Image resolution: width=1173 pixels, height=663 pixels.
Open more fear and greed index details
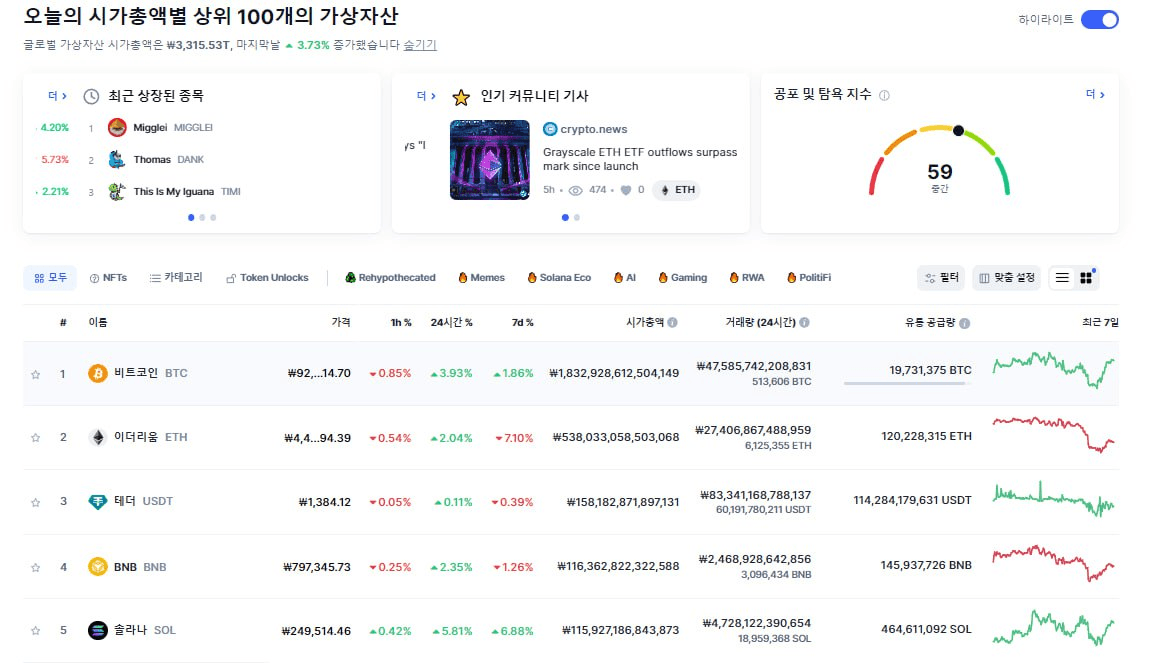[x=1095, y=94]
